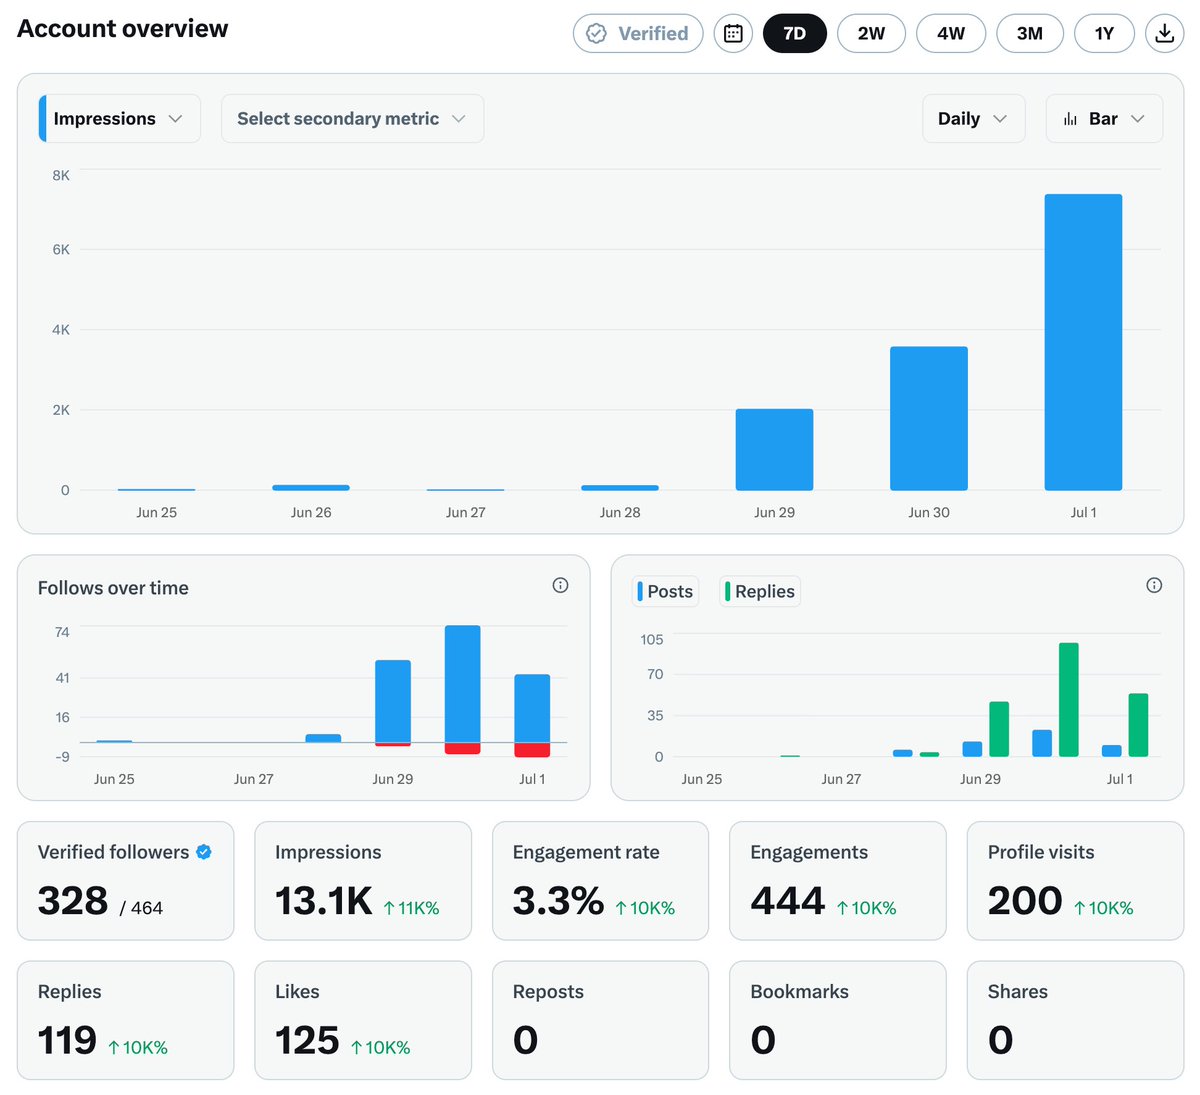Select the 7D time range
This screenshot has height=1095, width=1200.
pyautogui.click(x=795, y=33)
